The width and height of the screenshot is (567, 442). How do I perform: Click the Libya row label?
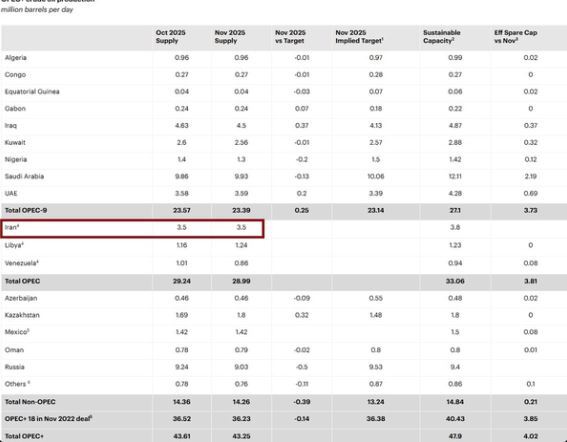(14, 245)
